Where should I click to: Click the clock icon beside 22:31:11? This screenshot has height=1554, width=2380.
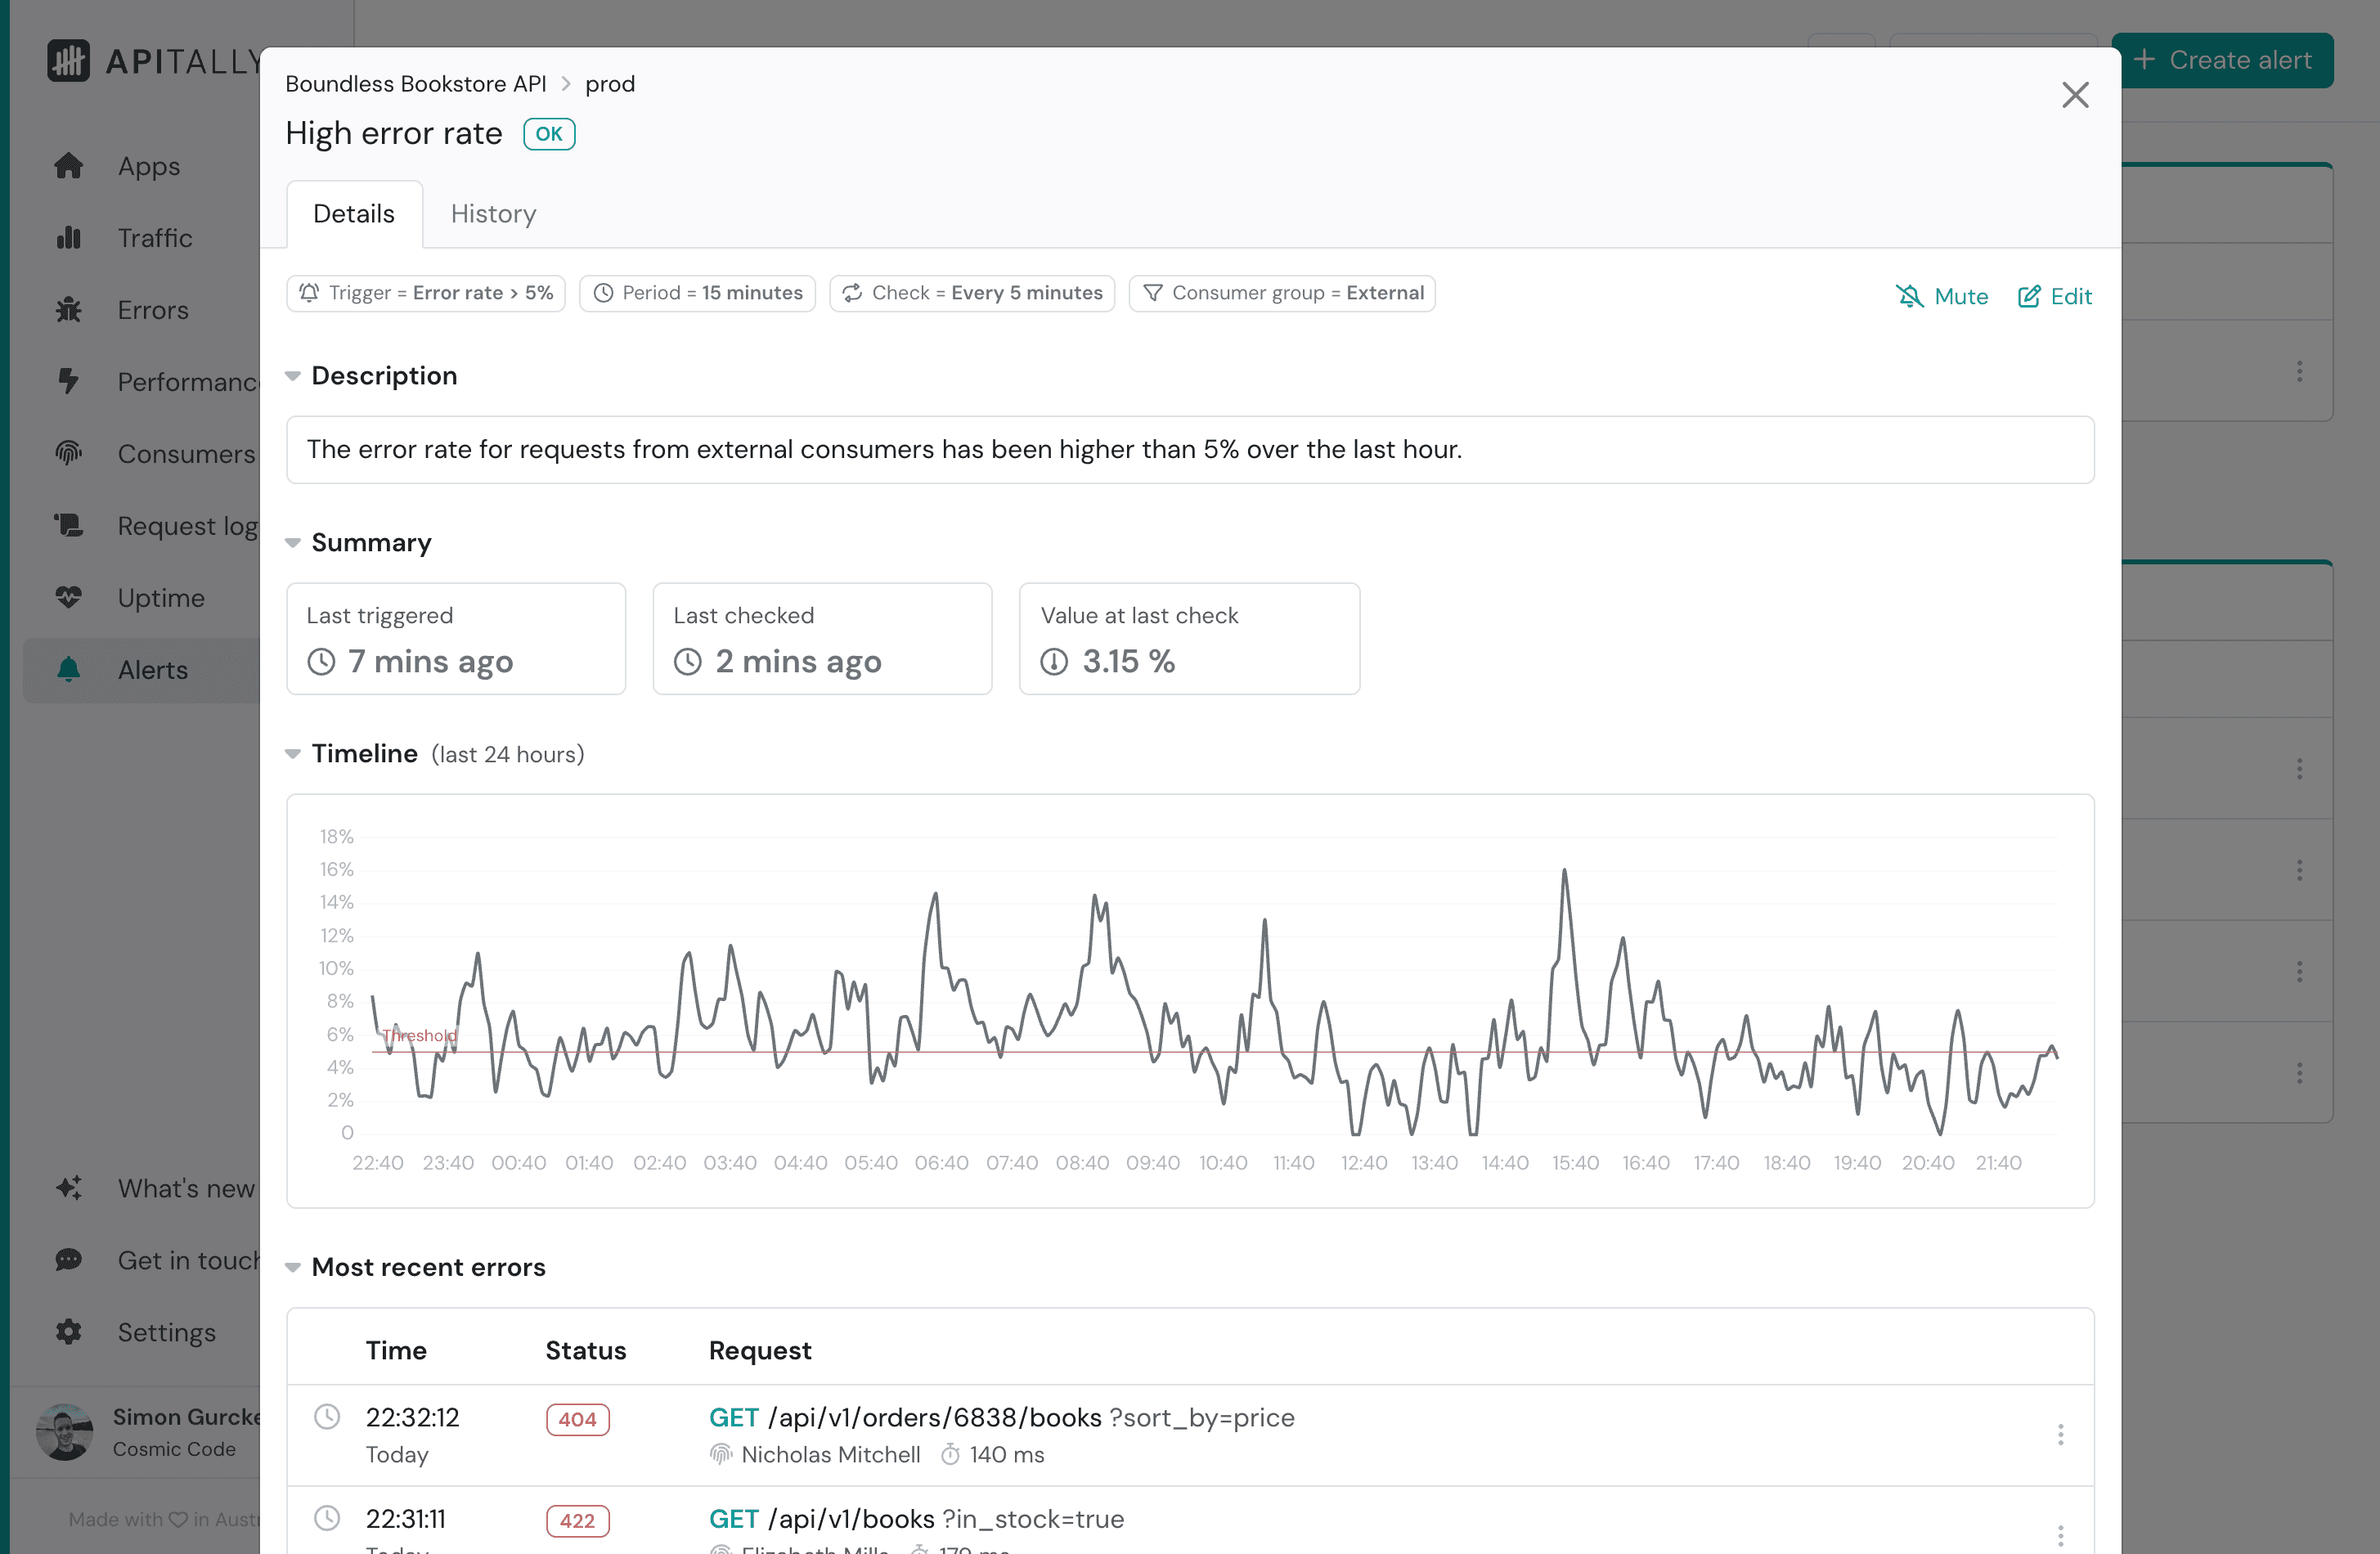327,1518
